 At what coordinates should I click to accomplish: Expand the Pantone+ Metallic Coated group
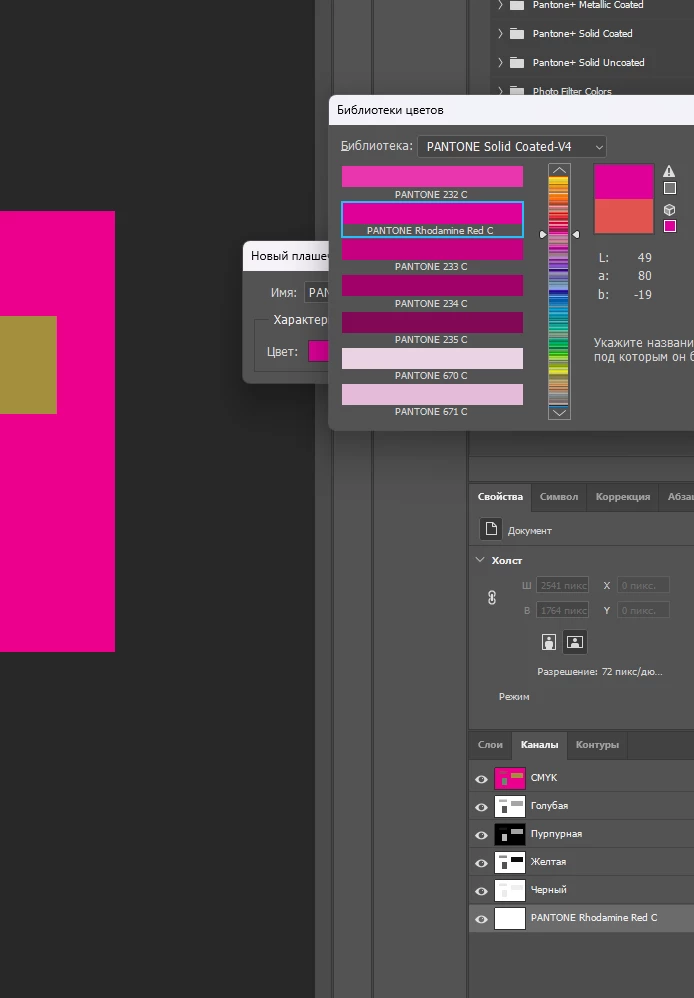point(500,4)
